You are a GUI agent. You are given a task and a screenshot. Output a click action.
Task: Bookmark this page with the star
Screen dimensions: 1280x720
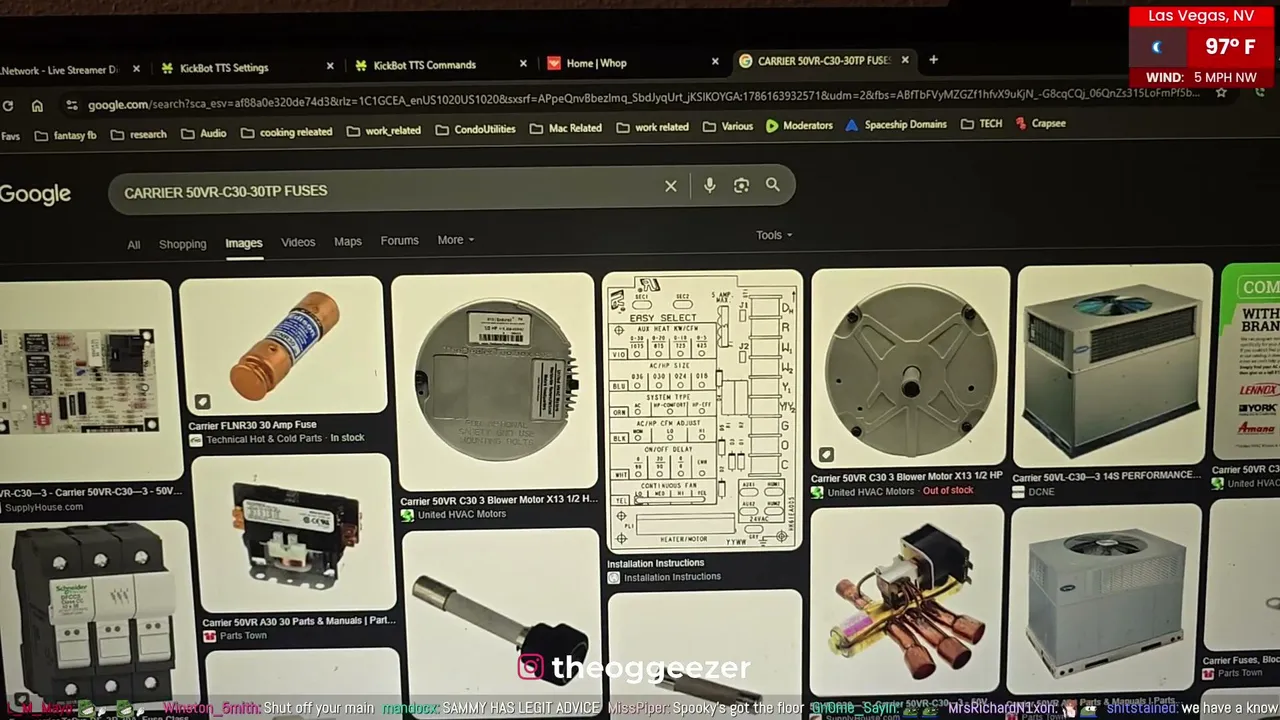[x=1221, y=93]
